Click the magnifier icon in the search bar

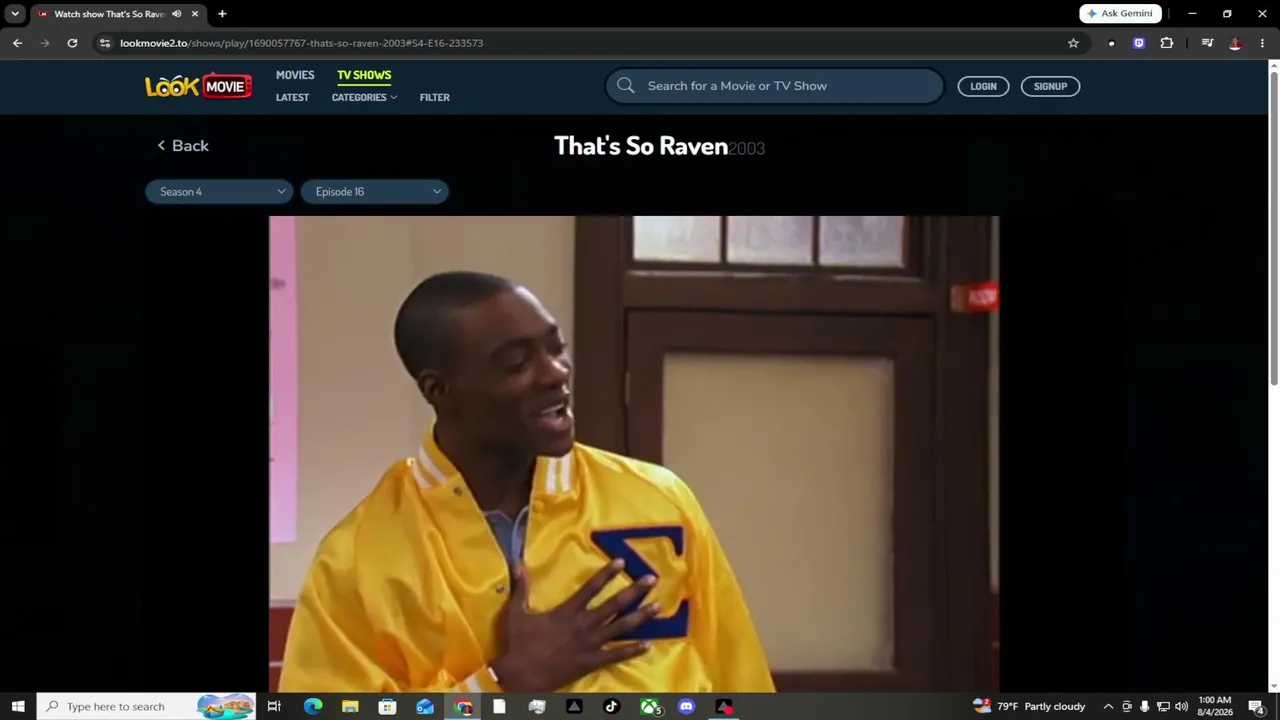point(626,86)
